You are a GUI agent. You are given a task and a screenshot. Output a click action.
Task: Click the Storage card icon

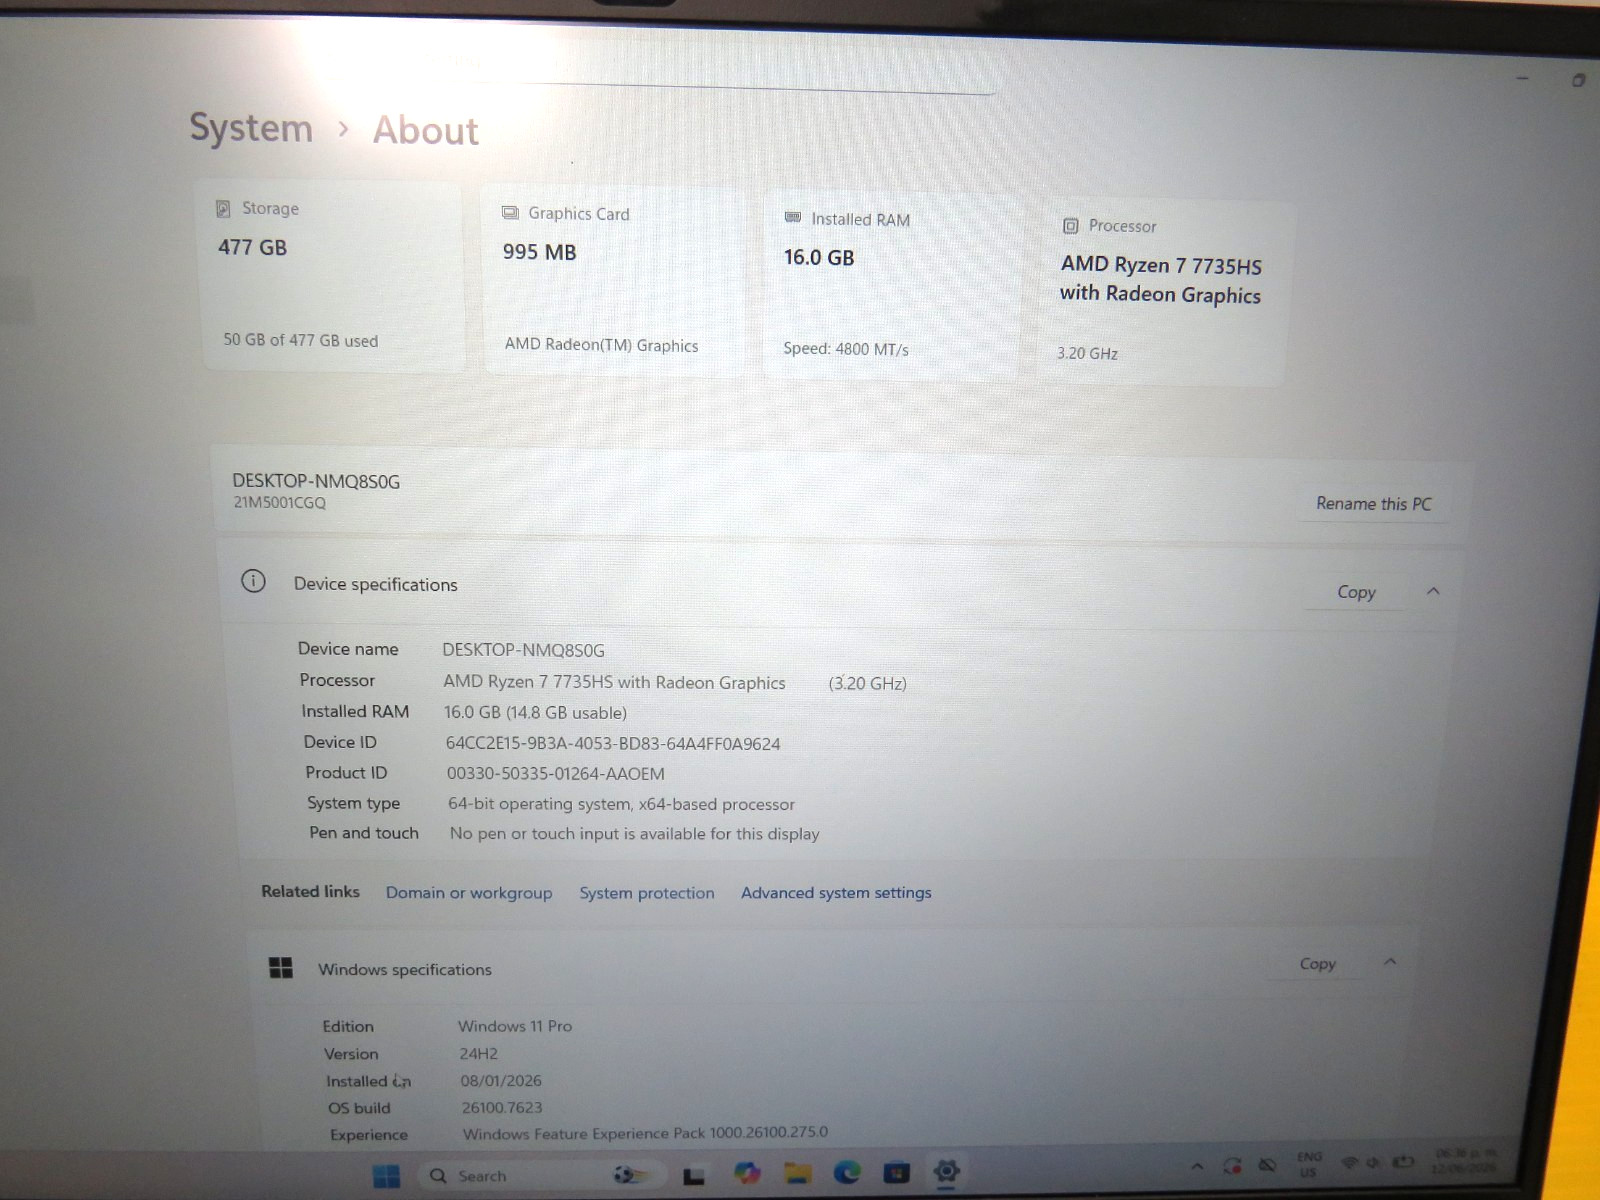[224, 208]
